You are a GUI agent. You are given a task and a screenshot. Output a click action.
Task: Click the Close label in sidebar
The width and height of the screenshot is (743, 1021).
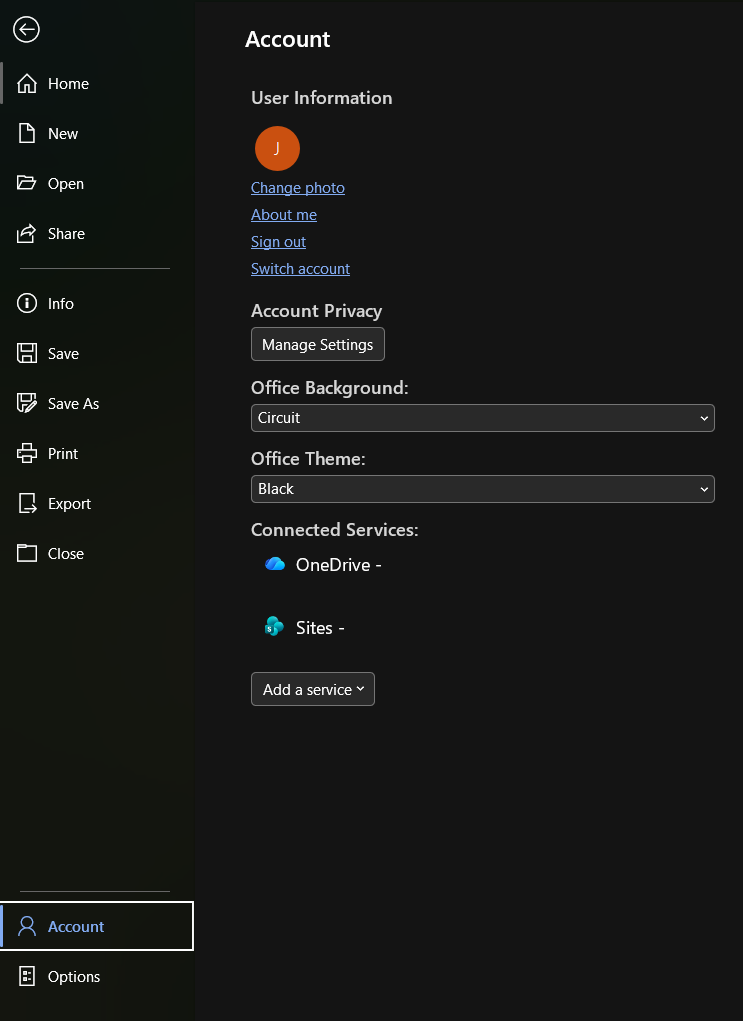tap(66, 553)
